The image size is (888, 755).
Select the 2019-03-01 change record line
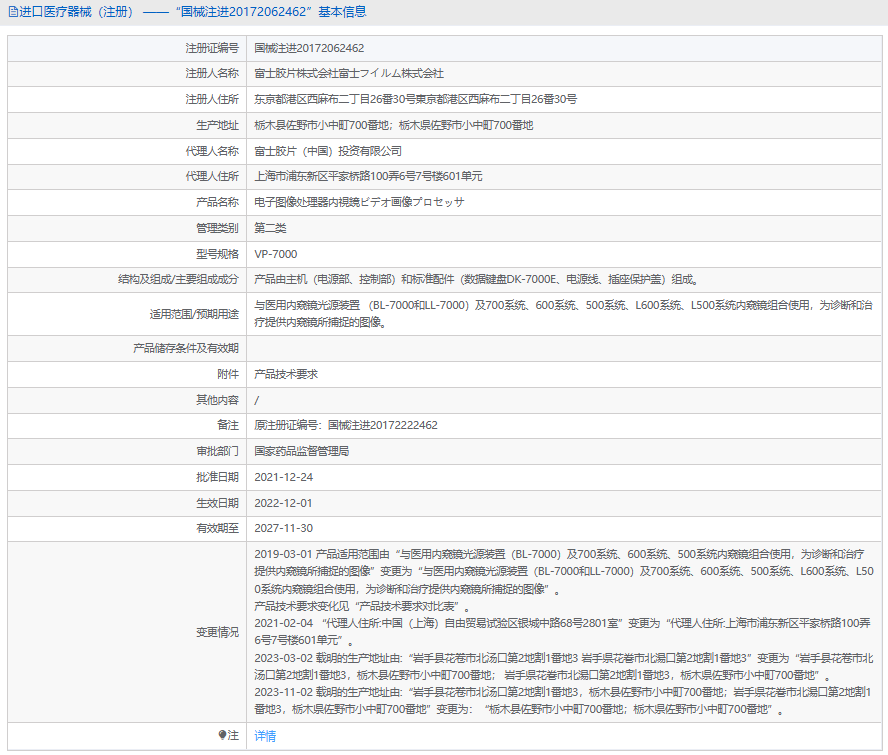563,571
